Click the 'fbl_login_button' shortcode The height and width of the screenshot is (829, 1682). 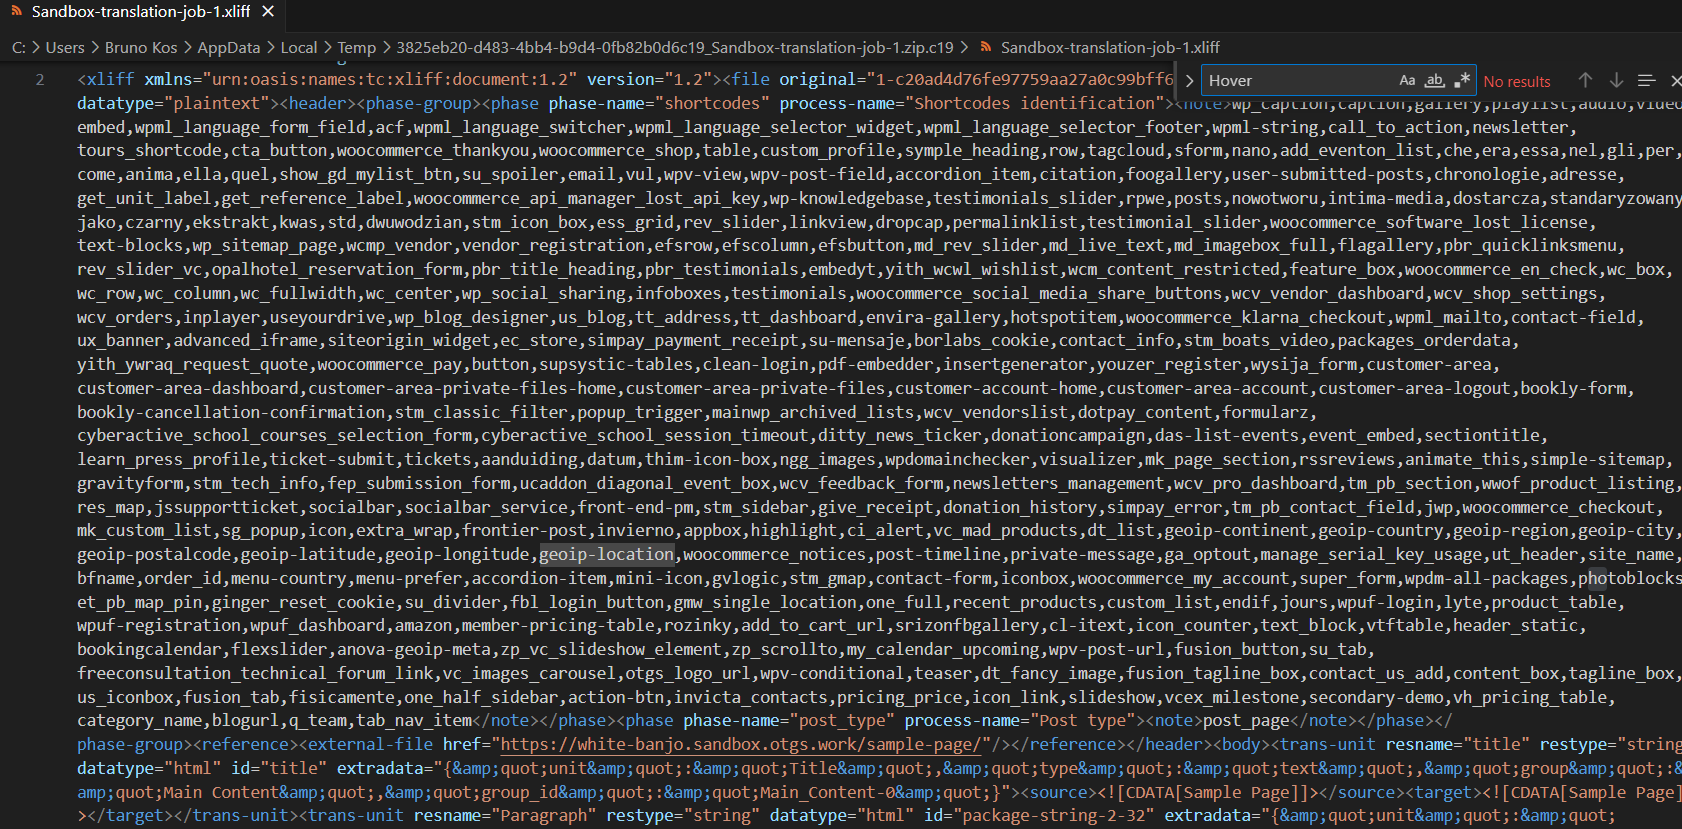pyautogui.click(x=587, y=602)
